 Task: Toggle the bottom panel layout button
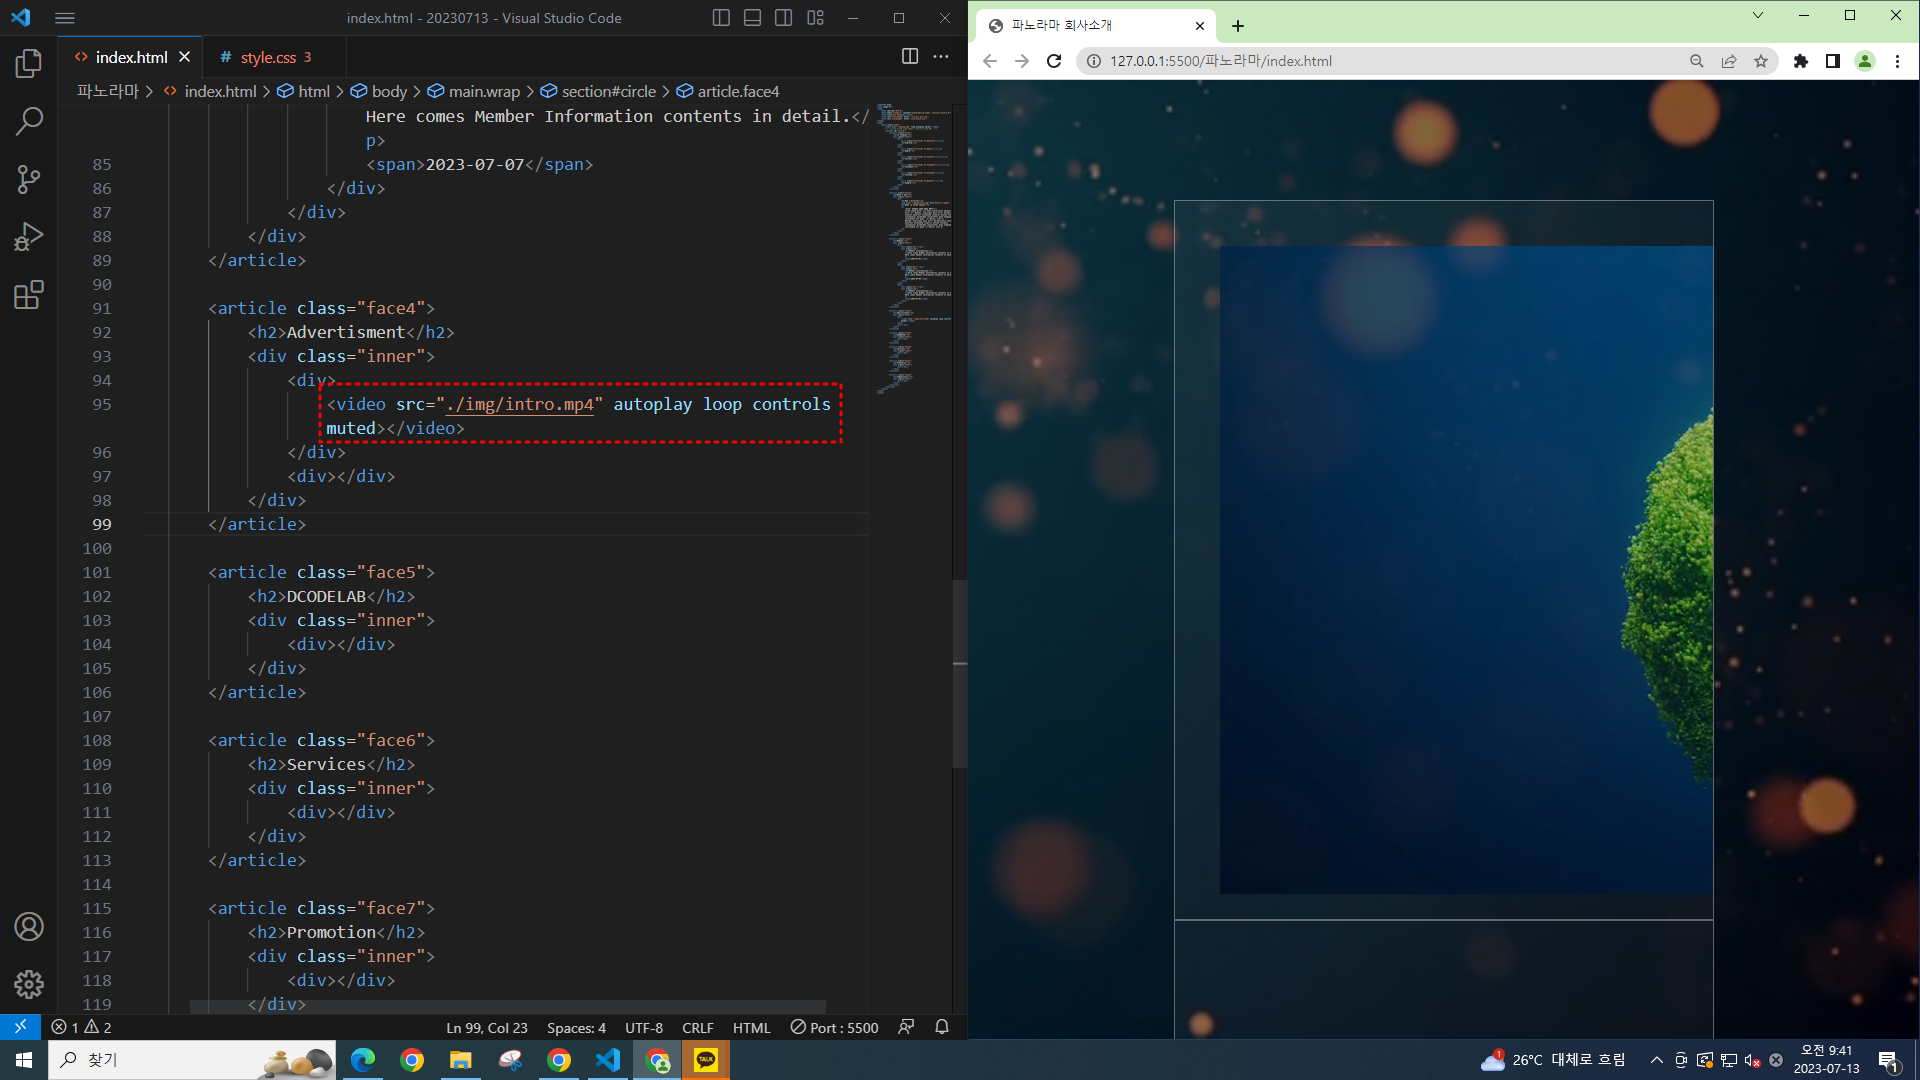pos(752,18)
